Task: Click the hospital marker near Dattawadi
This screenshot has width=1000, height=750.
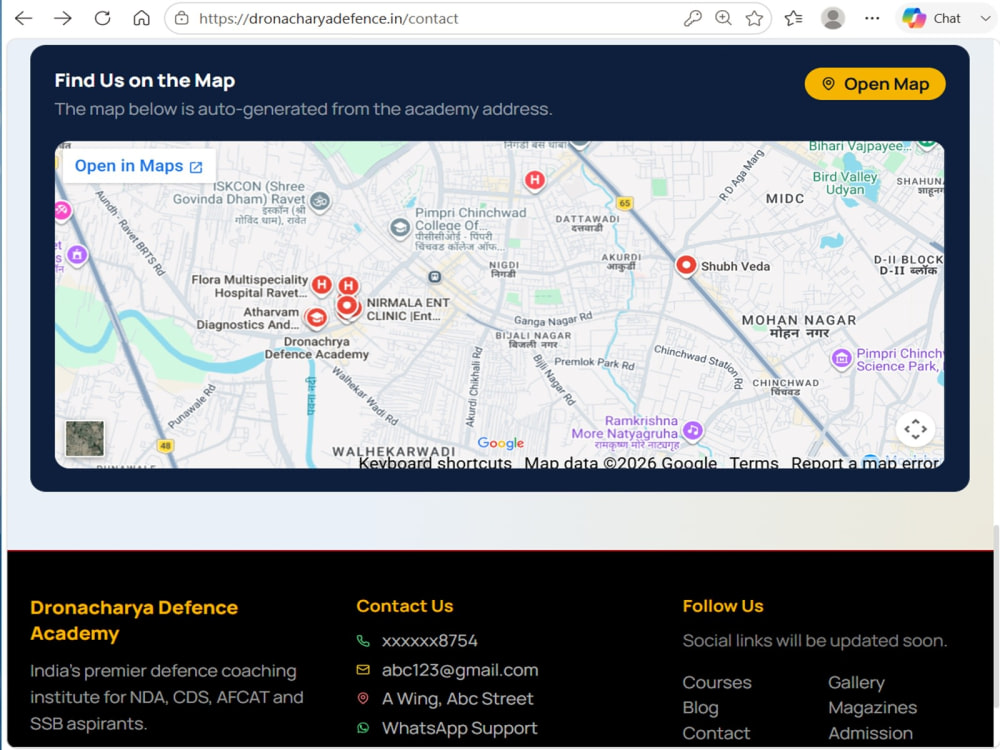Action: (534, 180)
